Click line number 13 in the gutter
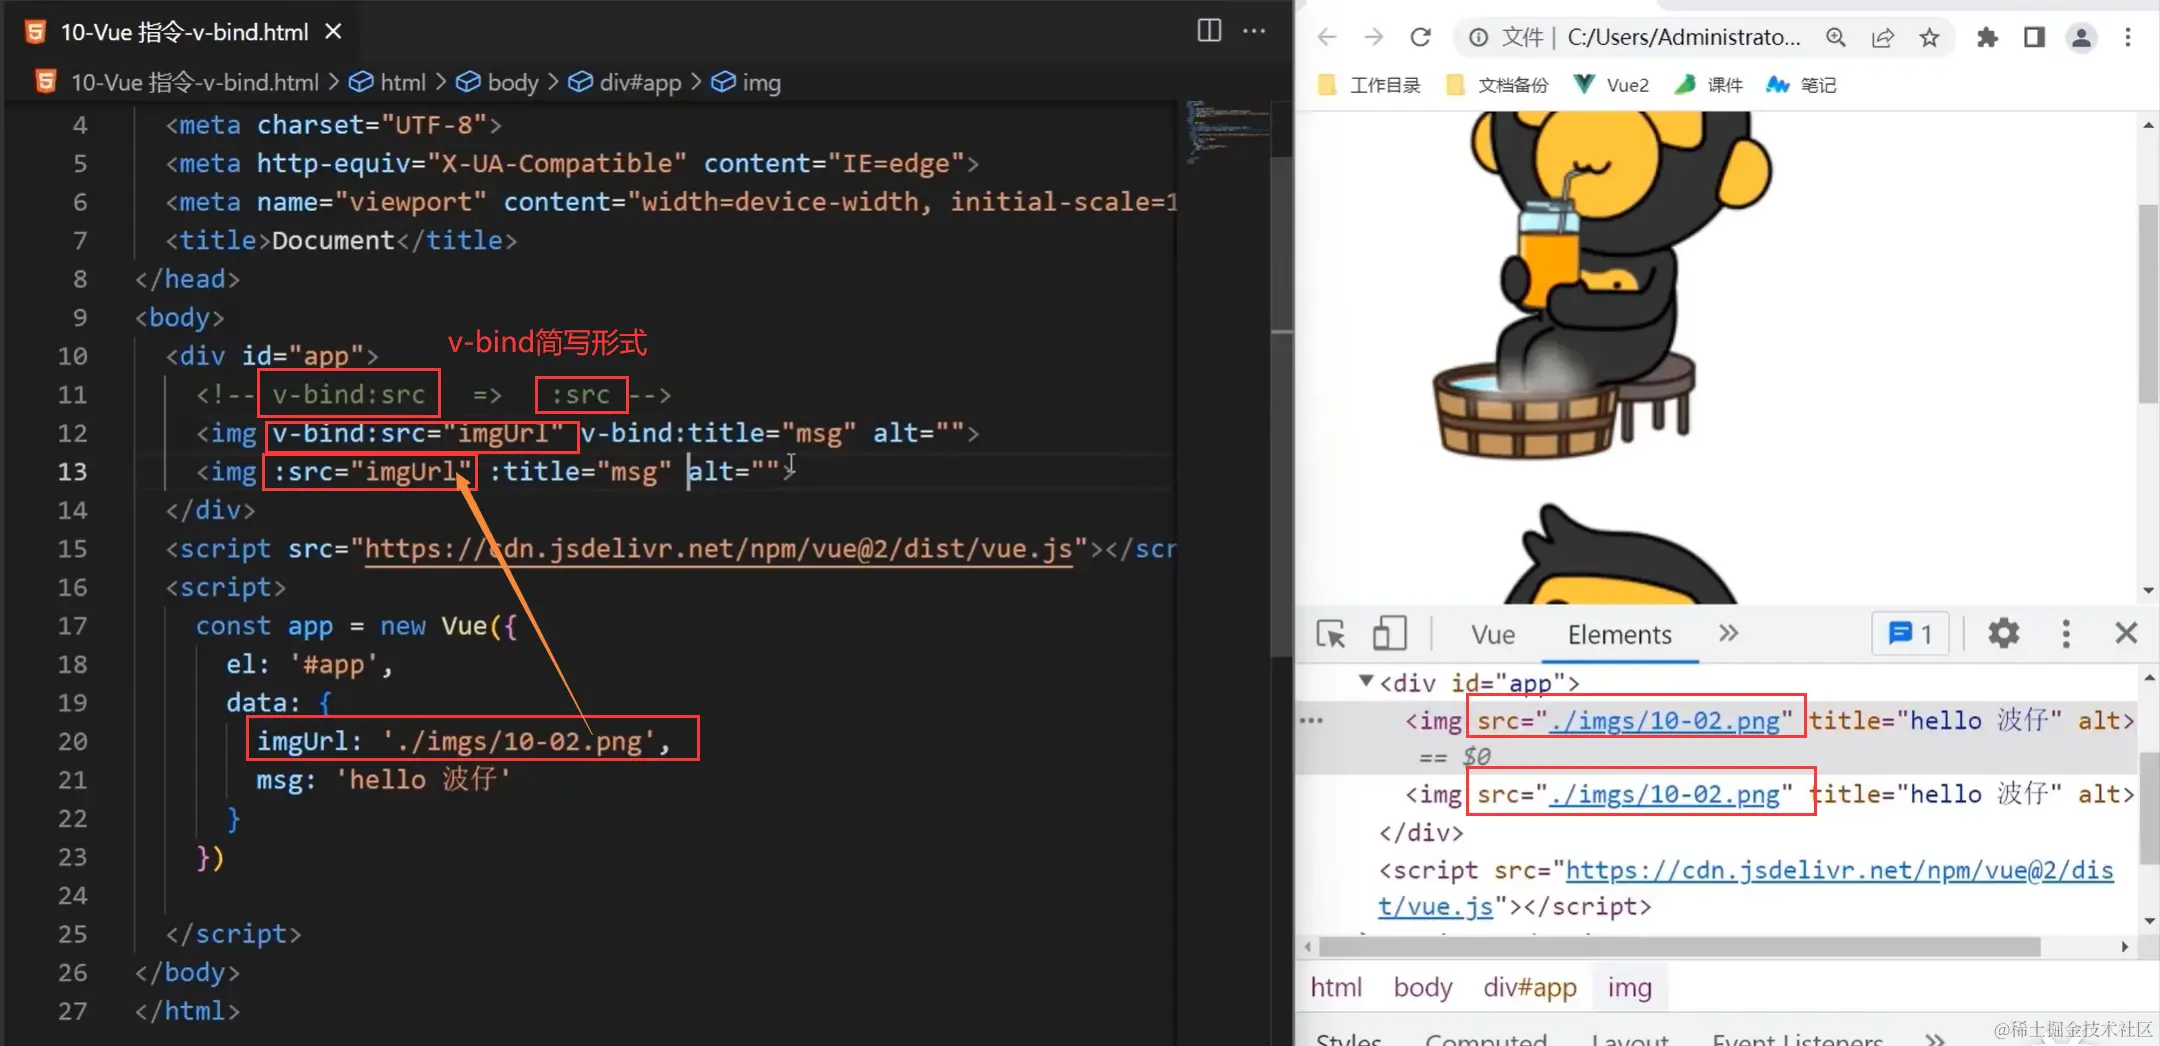This screenshot has width=2160, height=1046. pos(72,471)
